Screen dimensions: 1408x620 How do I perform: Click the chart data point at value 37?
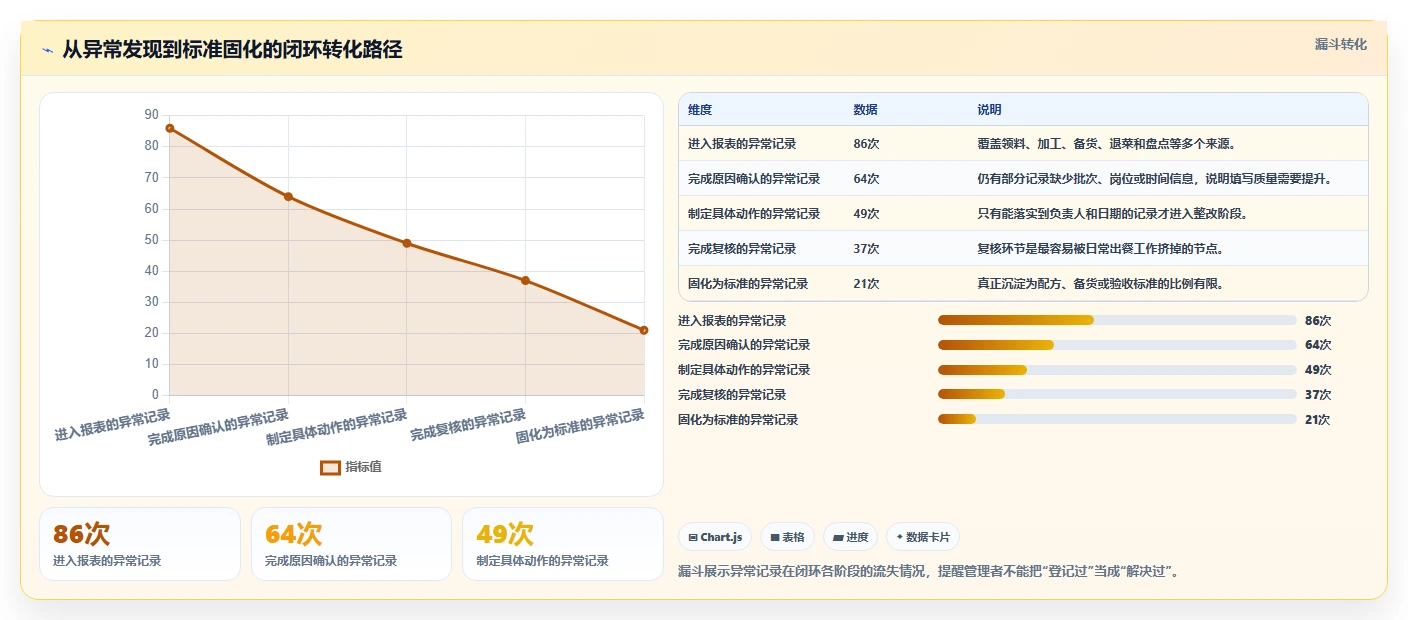coord(525,280)
